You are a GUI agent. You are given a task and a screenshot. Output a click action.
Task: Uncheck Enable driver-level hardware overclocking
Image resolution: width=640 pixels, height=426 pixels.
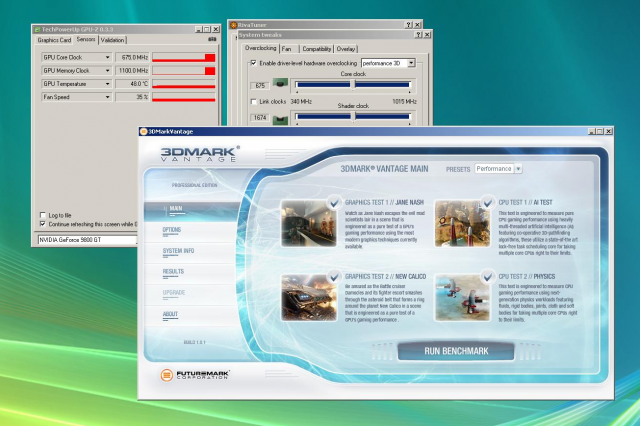(x=253, y=63)
